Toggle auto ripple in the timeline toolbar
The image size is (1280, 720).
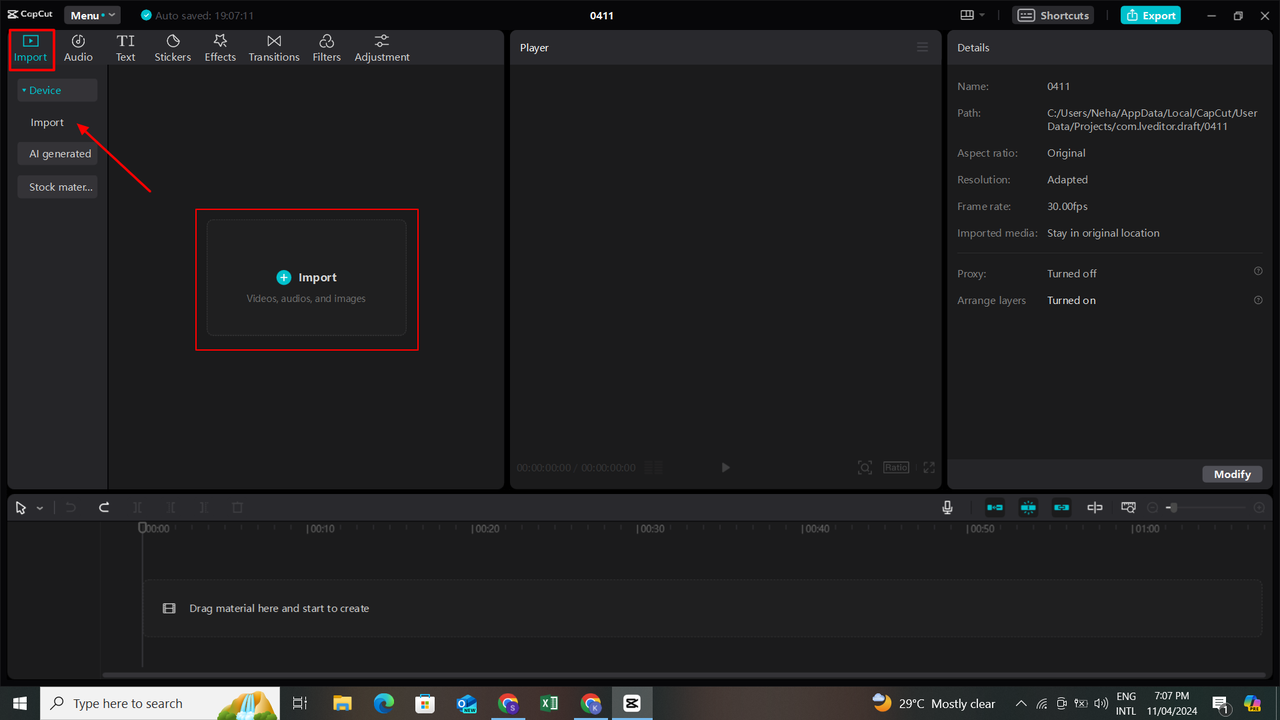coord(994,507)
